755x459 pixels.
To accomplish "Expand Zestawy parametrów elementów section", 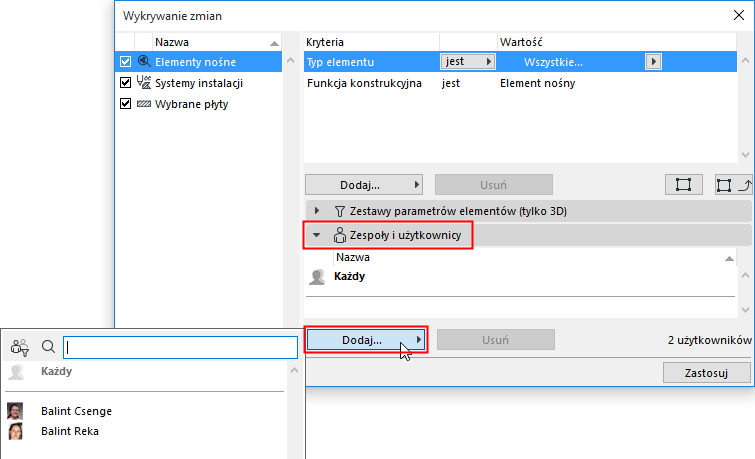I will (318, 211).
